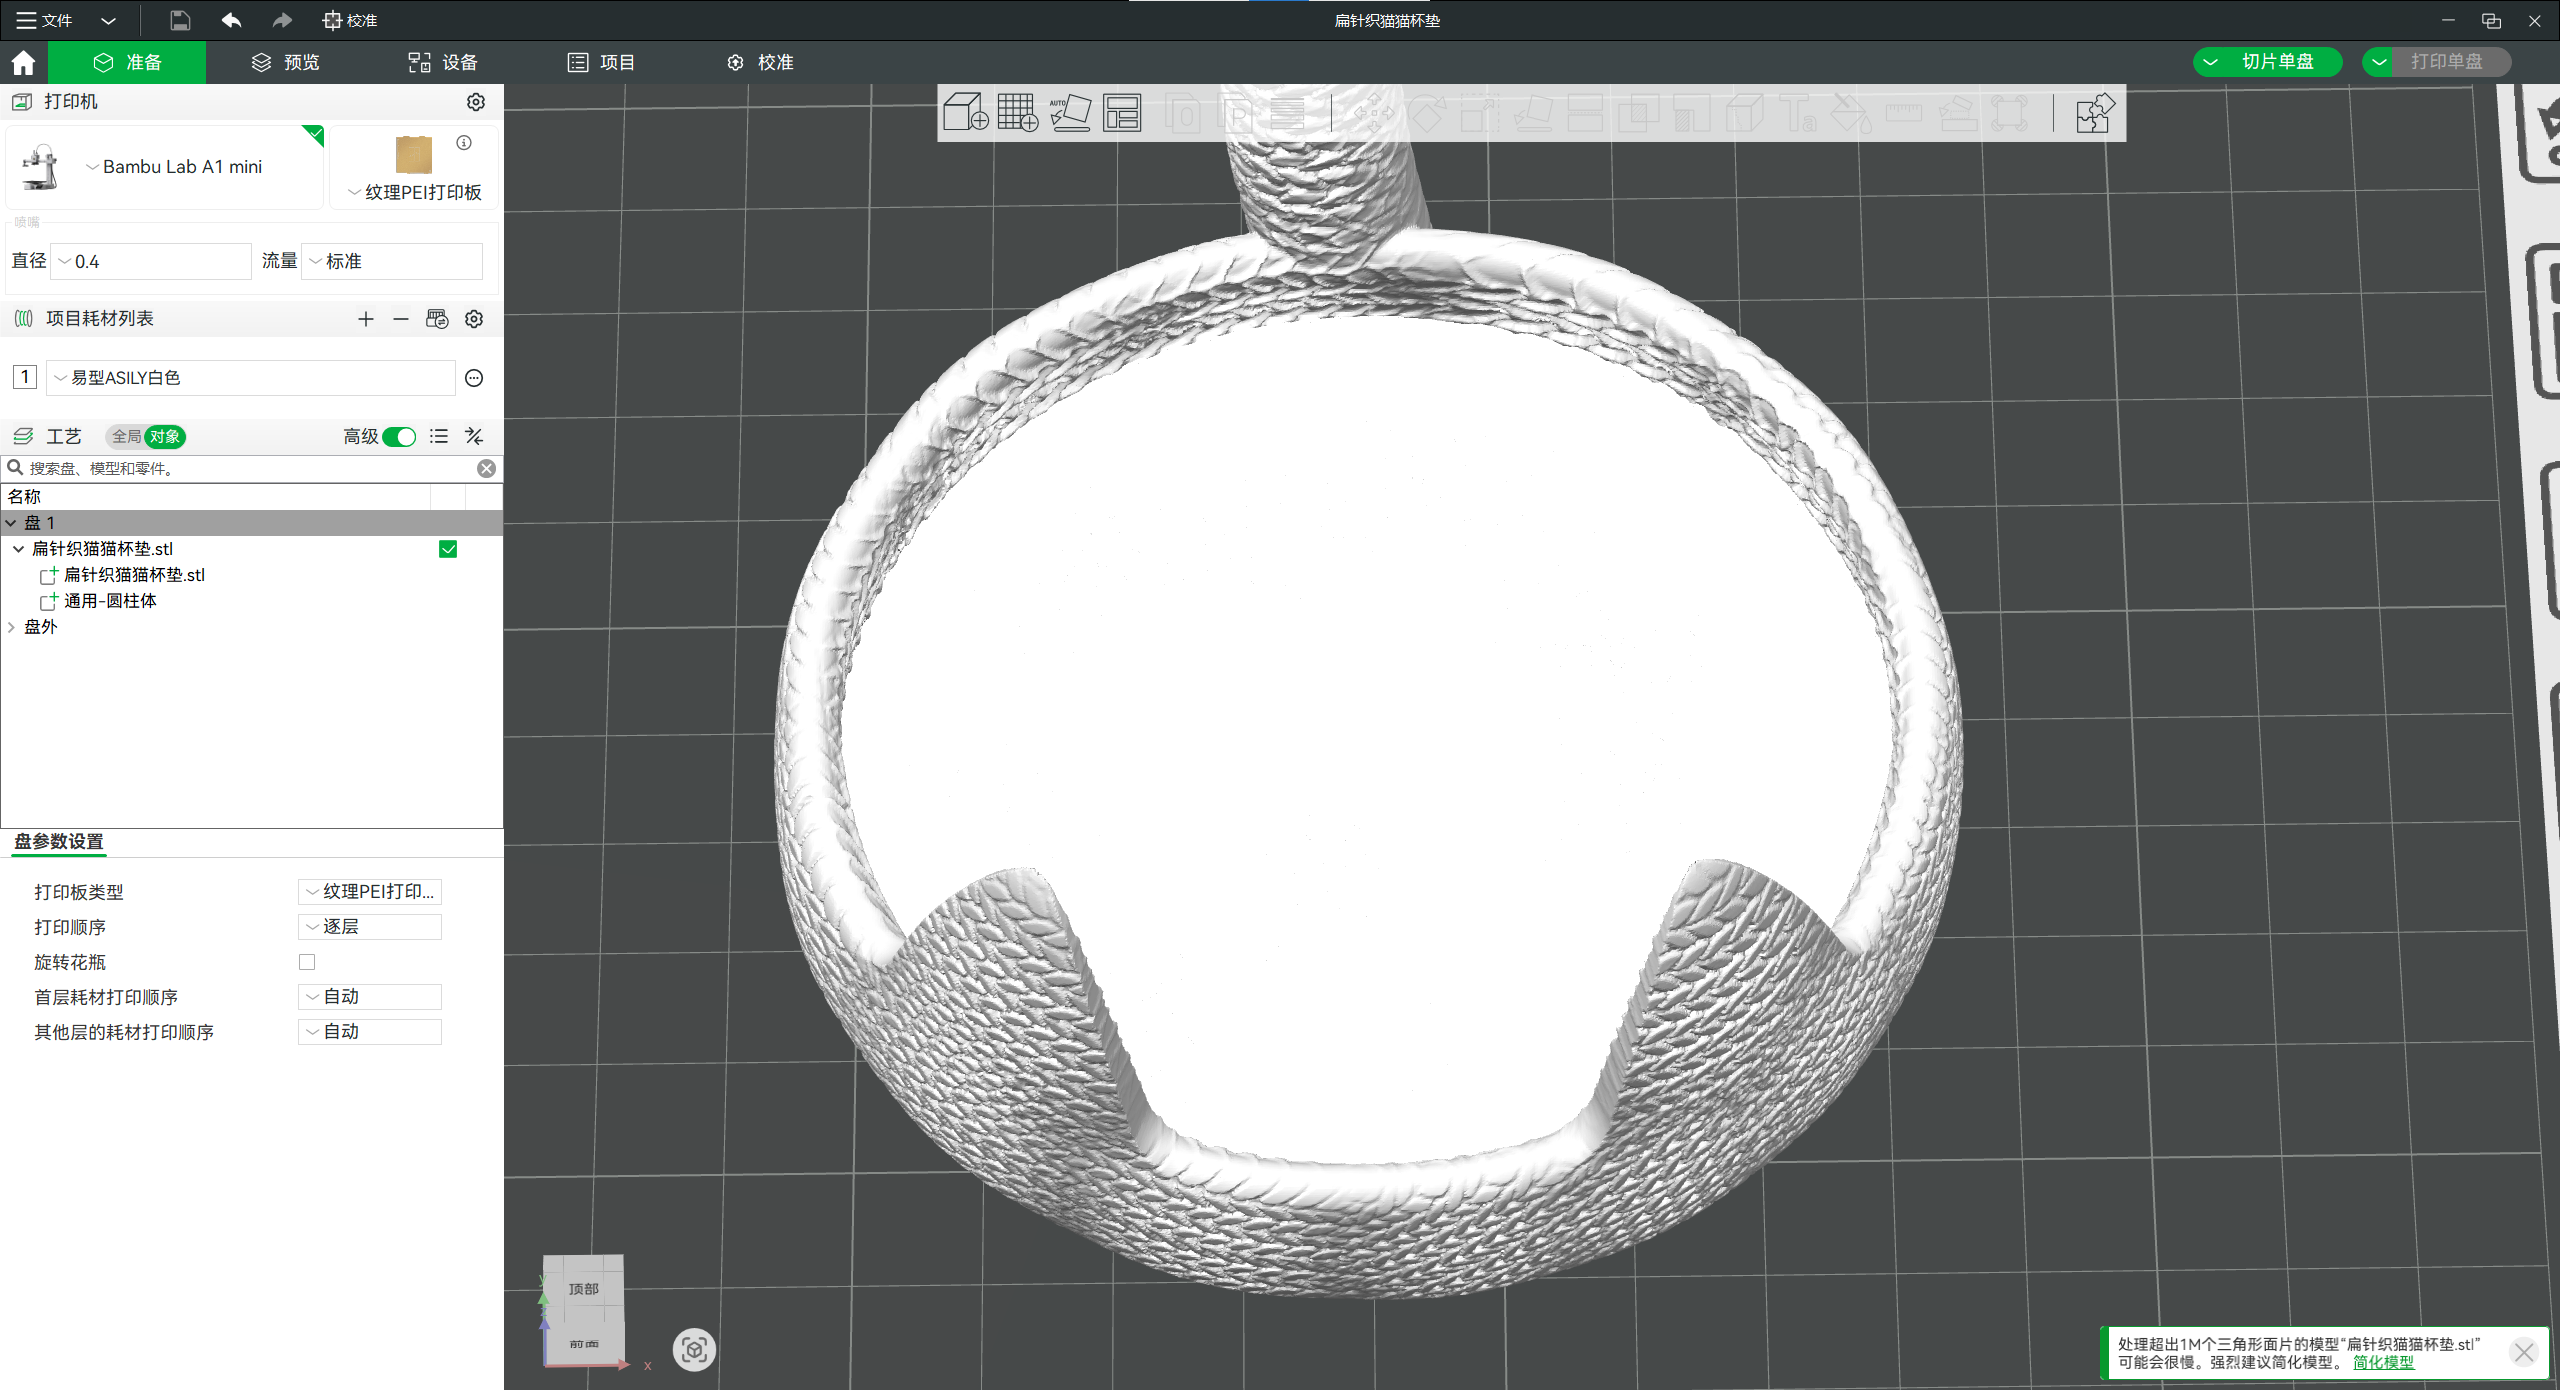Undo the last action

[231, 20]
